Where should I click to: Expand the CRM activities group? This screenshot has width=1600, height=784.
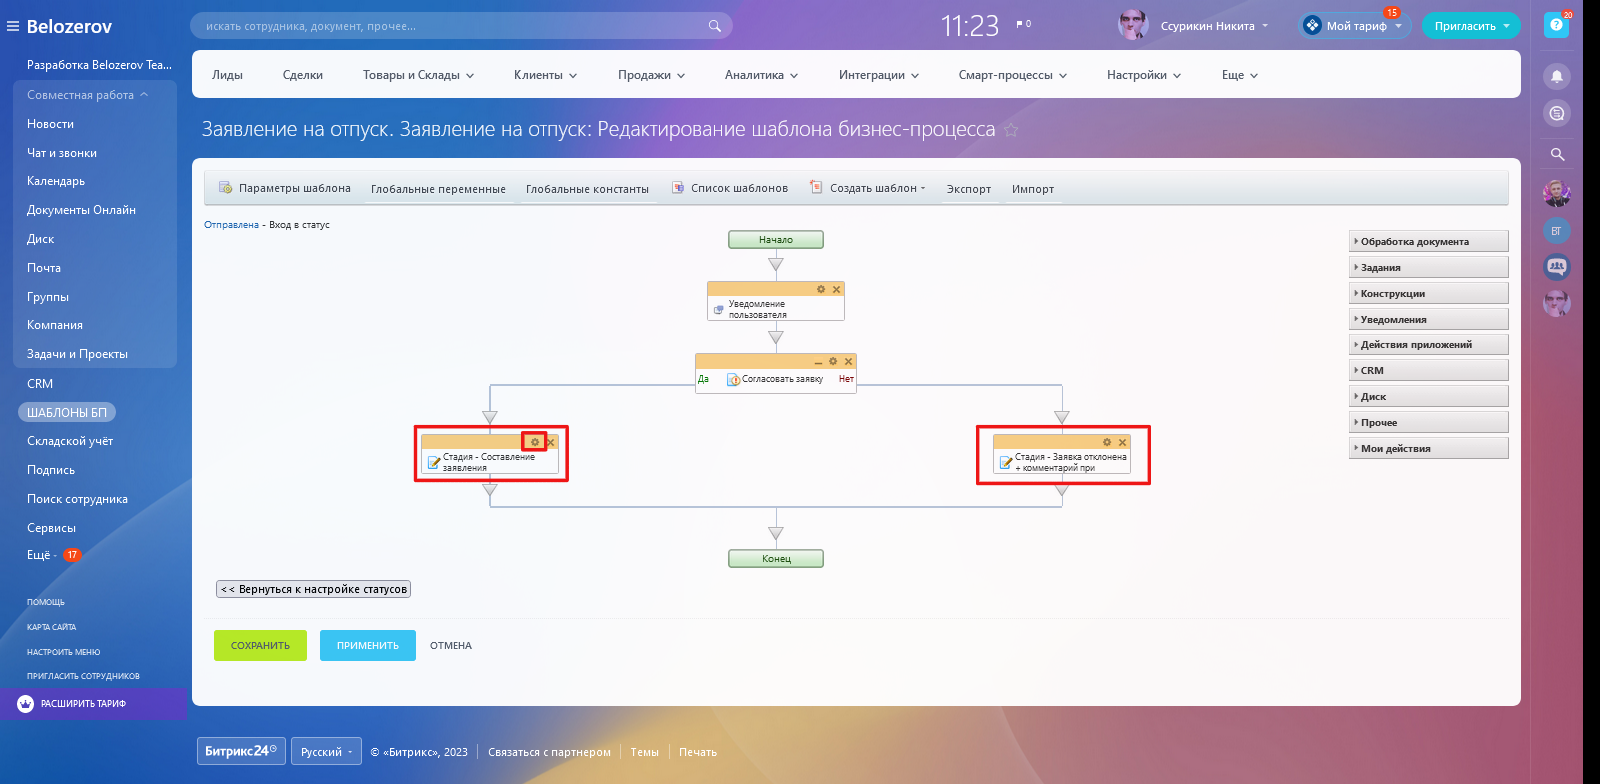[x=1428, y=371]
